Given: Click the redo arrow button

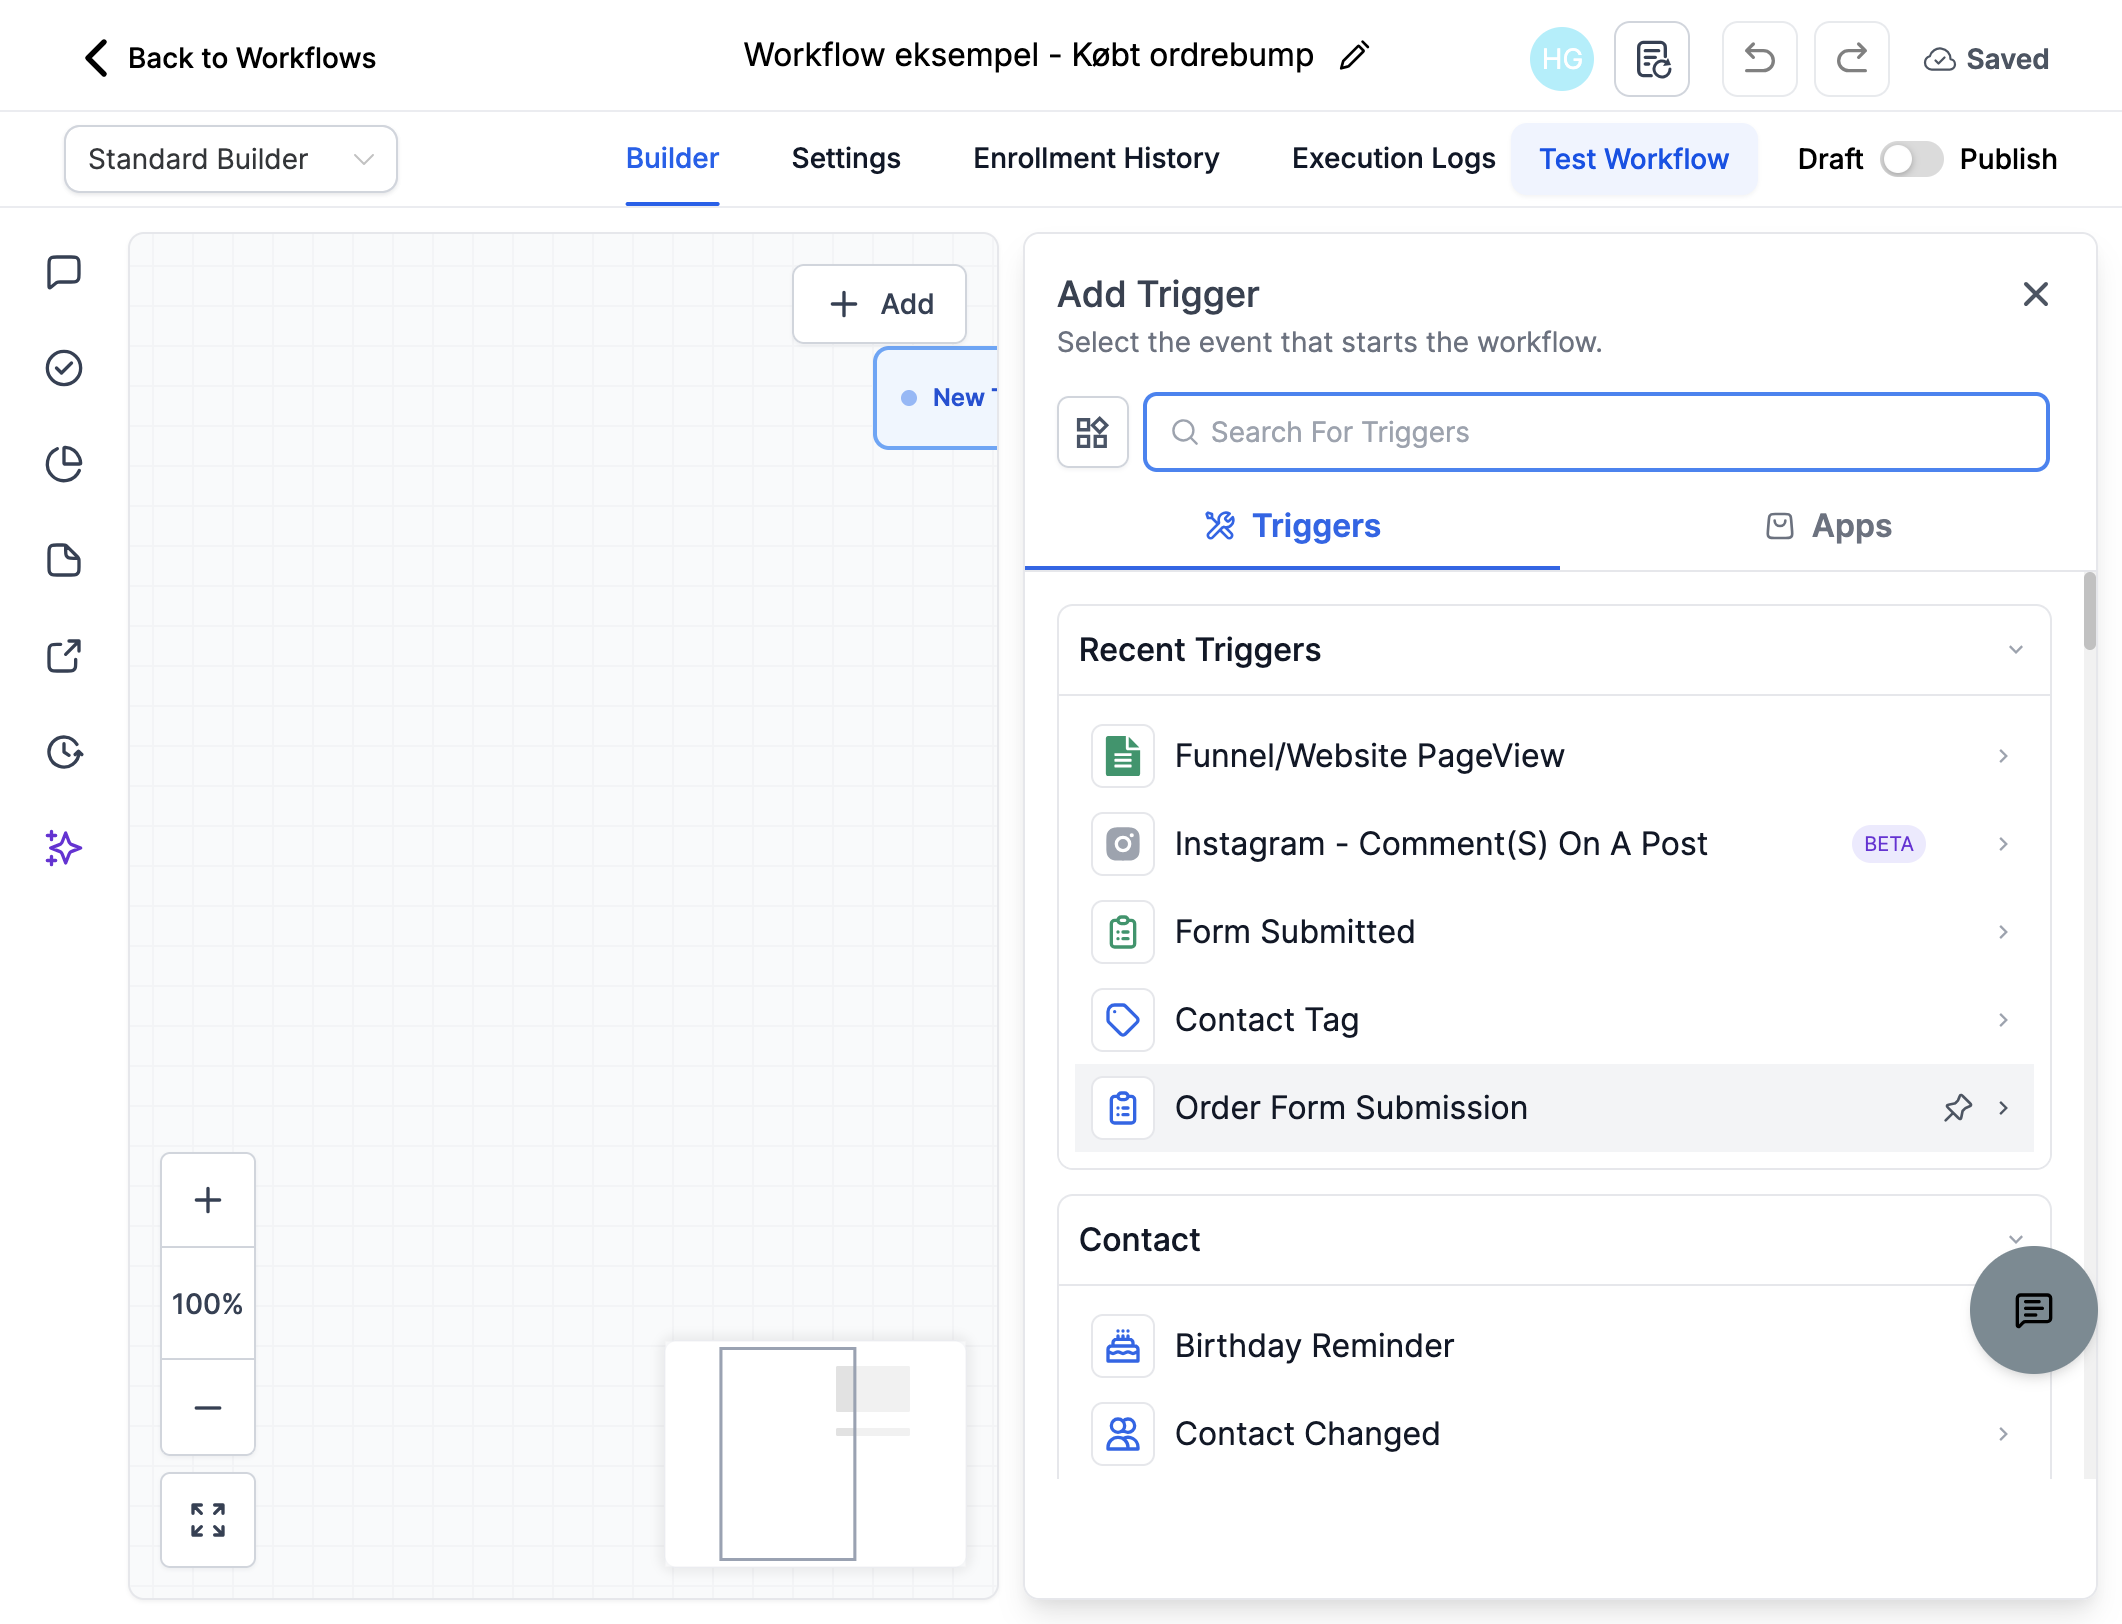Looking at the screenshot, I should coord(1852,59).
